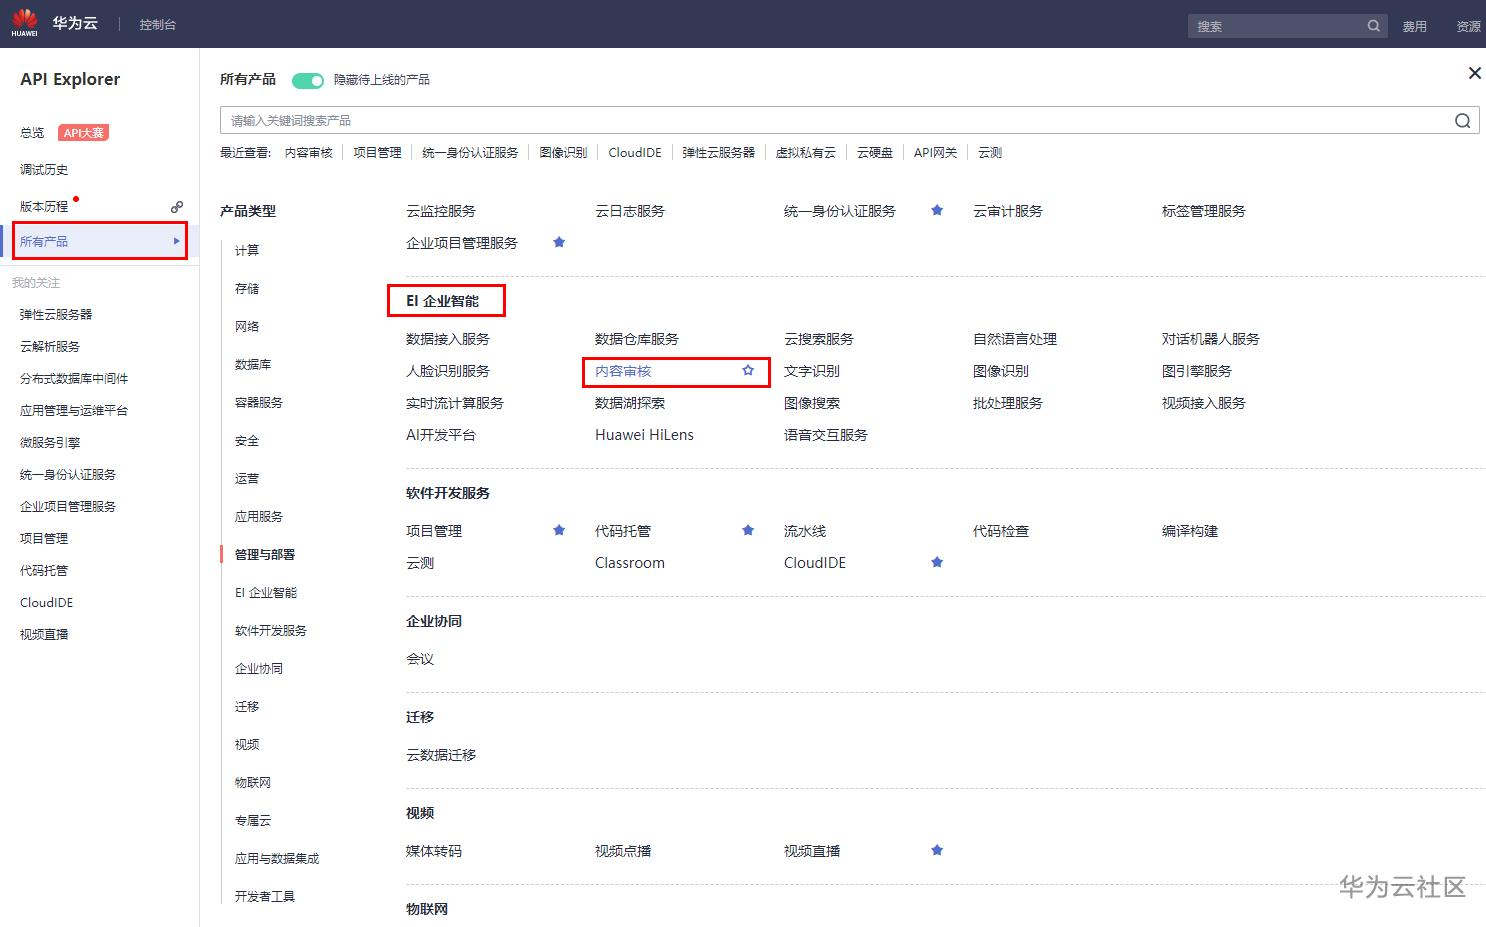The width and height of the screenshot is (1486, 927).
Task: Star the 内容审核 product
Action: tap(748, 370)
